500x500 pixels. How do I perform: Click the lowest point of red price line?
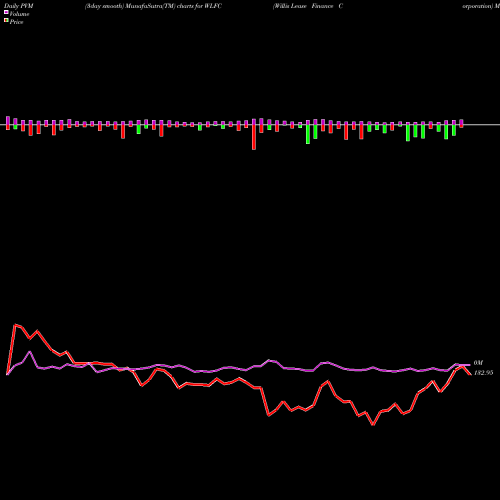coord(373,425)
